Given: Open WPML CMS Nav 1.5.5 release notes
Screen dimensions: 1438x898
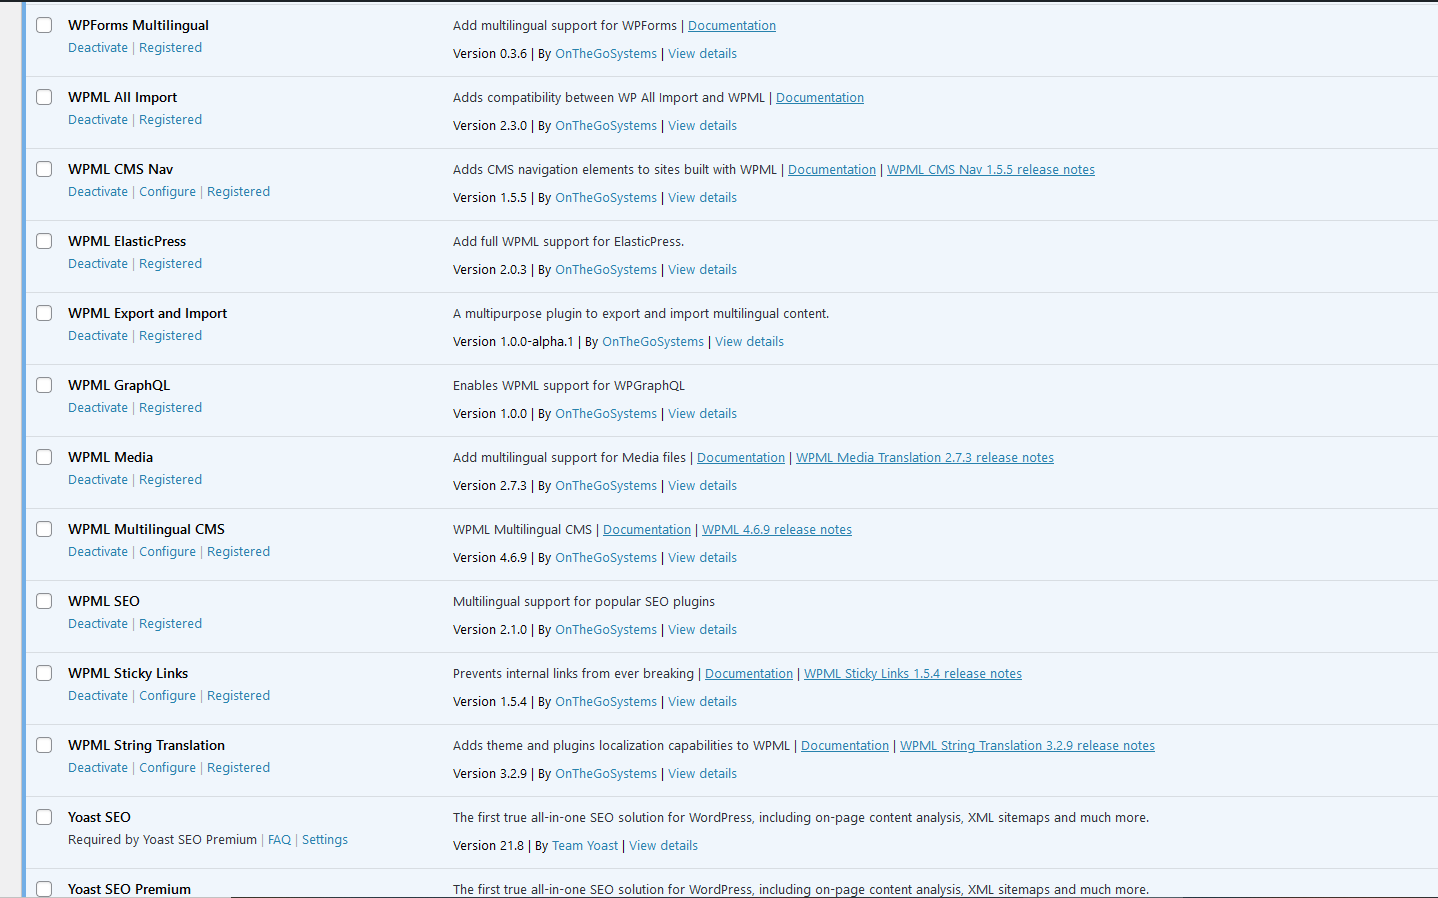Looking at the screenshot, I should (991, 170).
